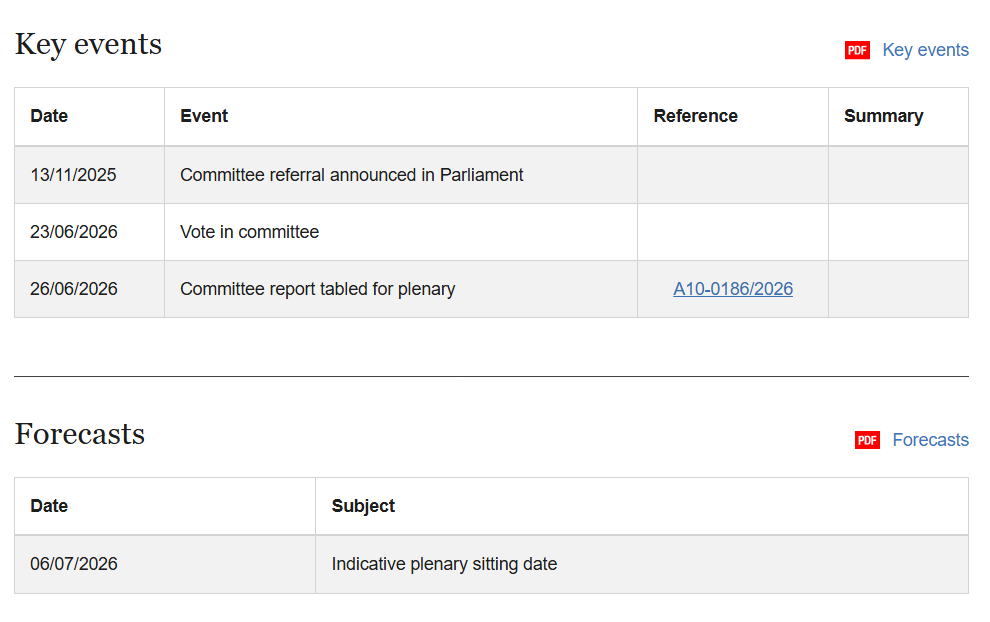
Task: Select the Key events heading
Action: 88,44
